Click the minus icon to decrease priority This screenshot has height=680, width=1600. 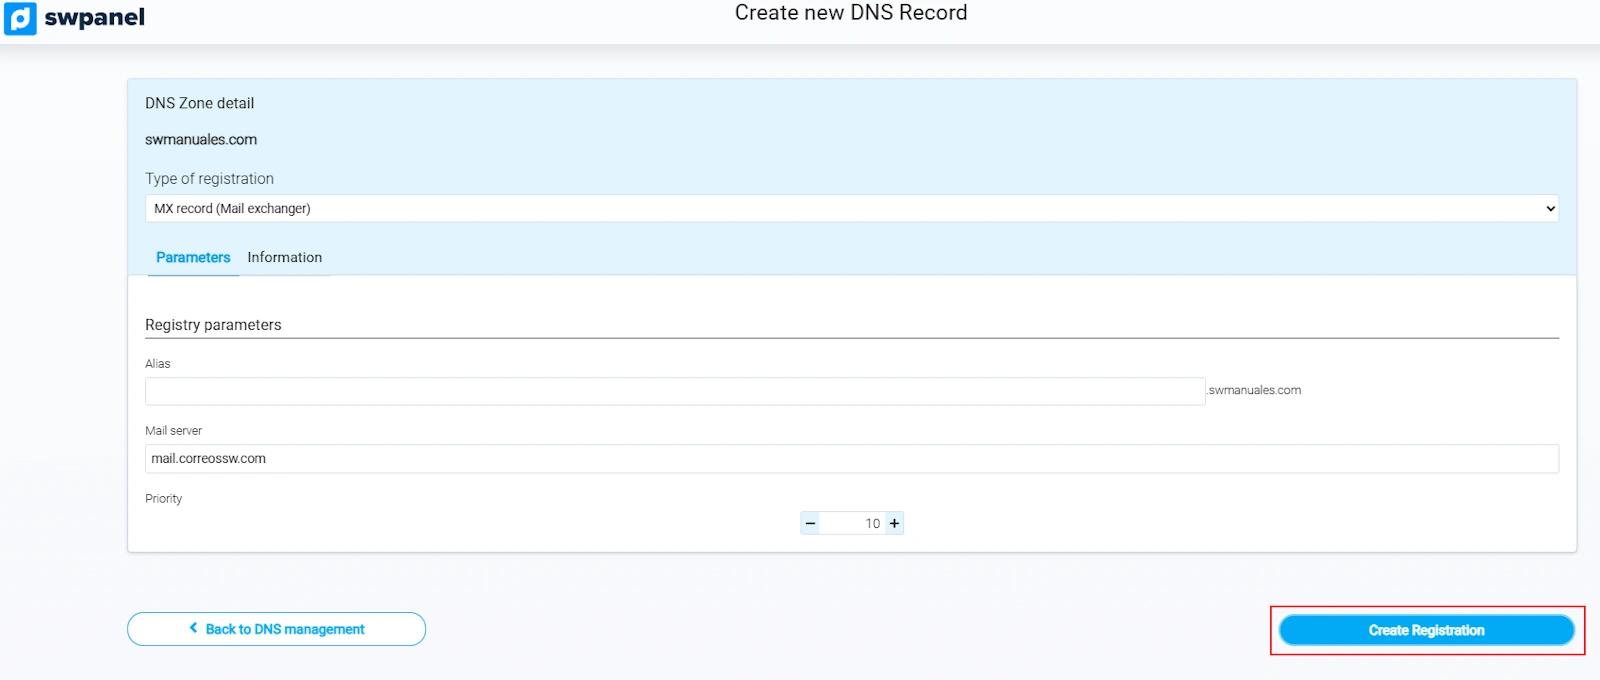coord(810,523)
